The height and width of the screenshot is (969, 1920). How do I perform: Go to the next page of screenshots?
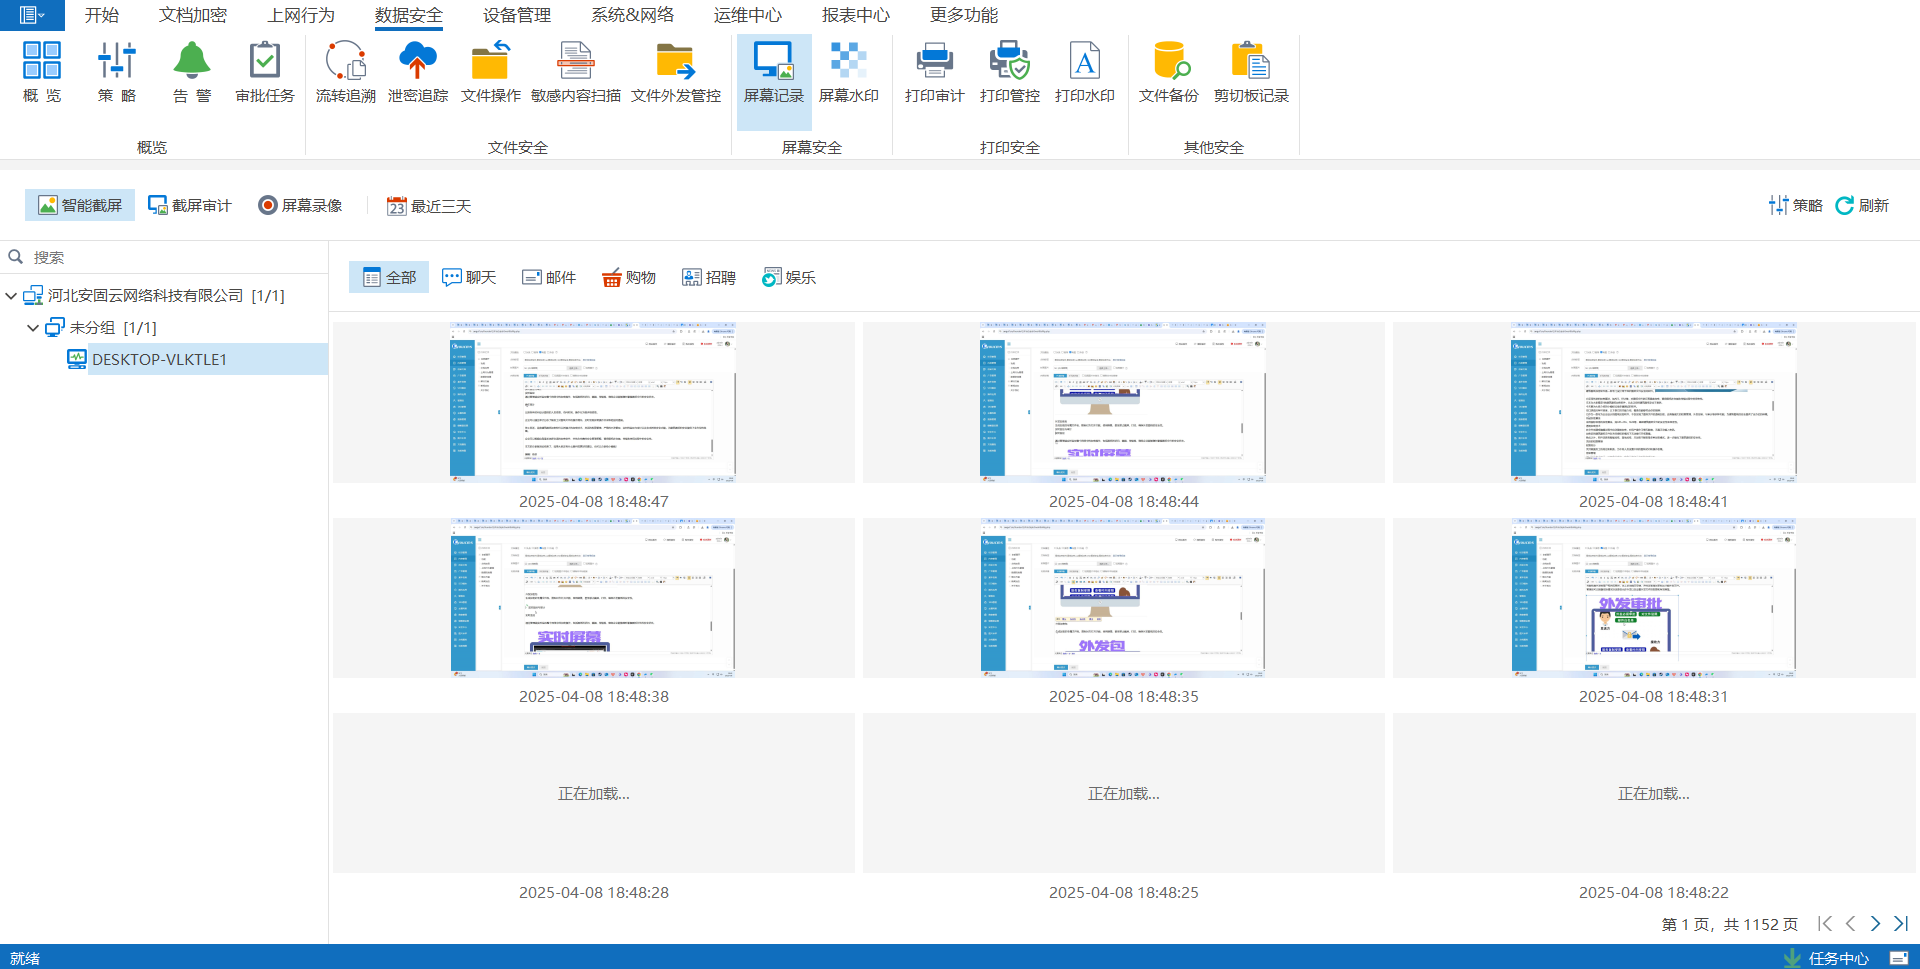(x=1875, y=924)
